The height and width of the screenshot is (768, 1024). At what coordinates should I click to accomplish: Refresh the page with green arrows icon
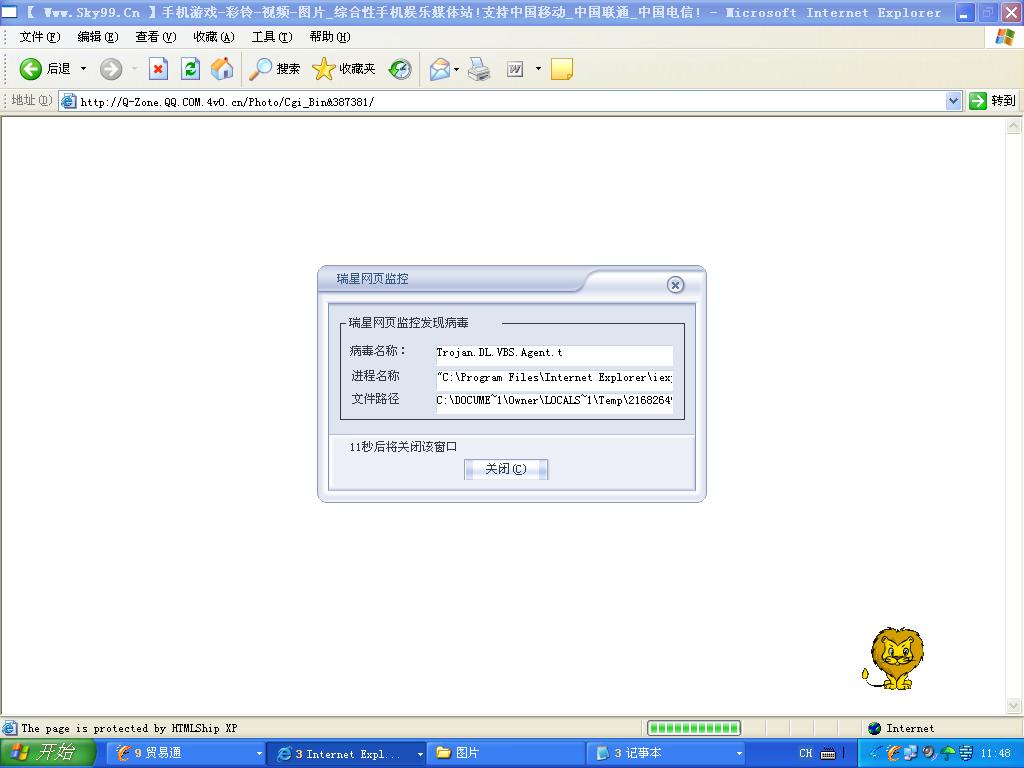click(190, 69)
